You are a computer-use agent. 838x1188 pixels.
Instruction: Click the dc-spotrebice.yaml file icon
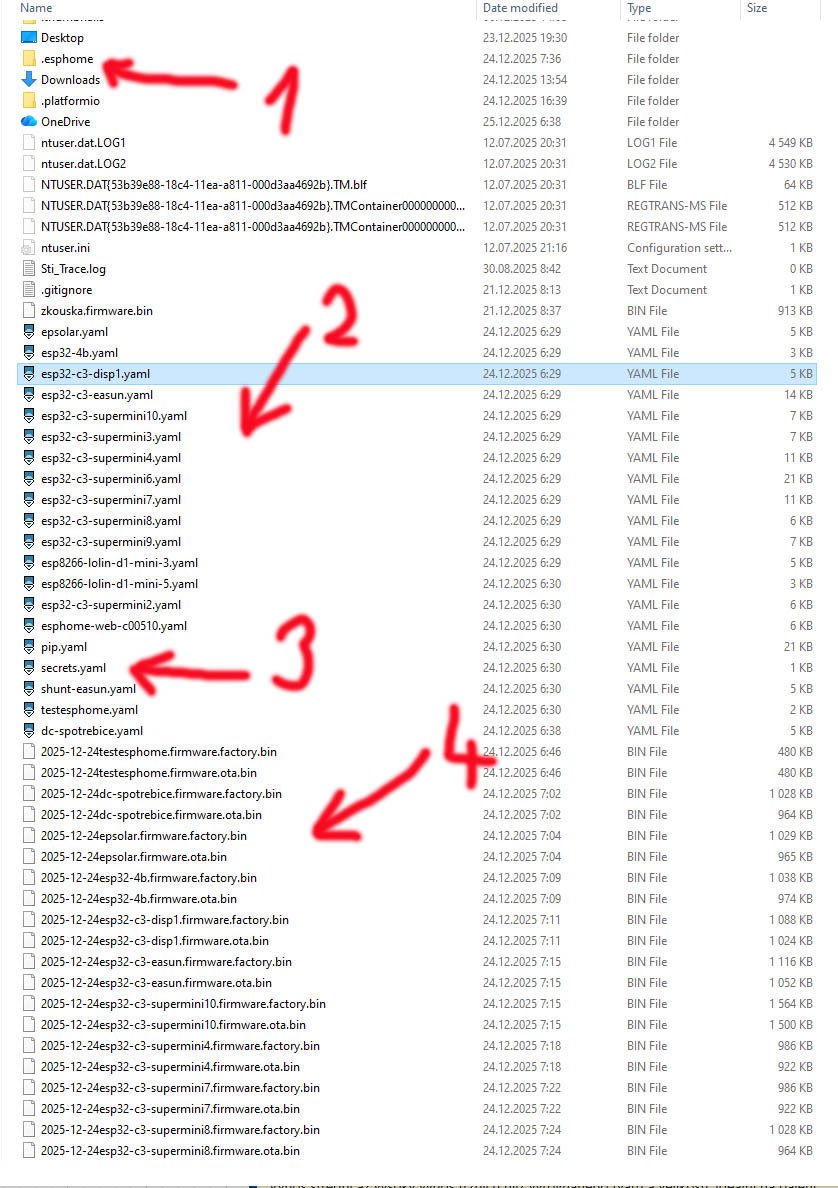[x=29, y=730]
